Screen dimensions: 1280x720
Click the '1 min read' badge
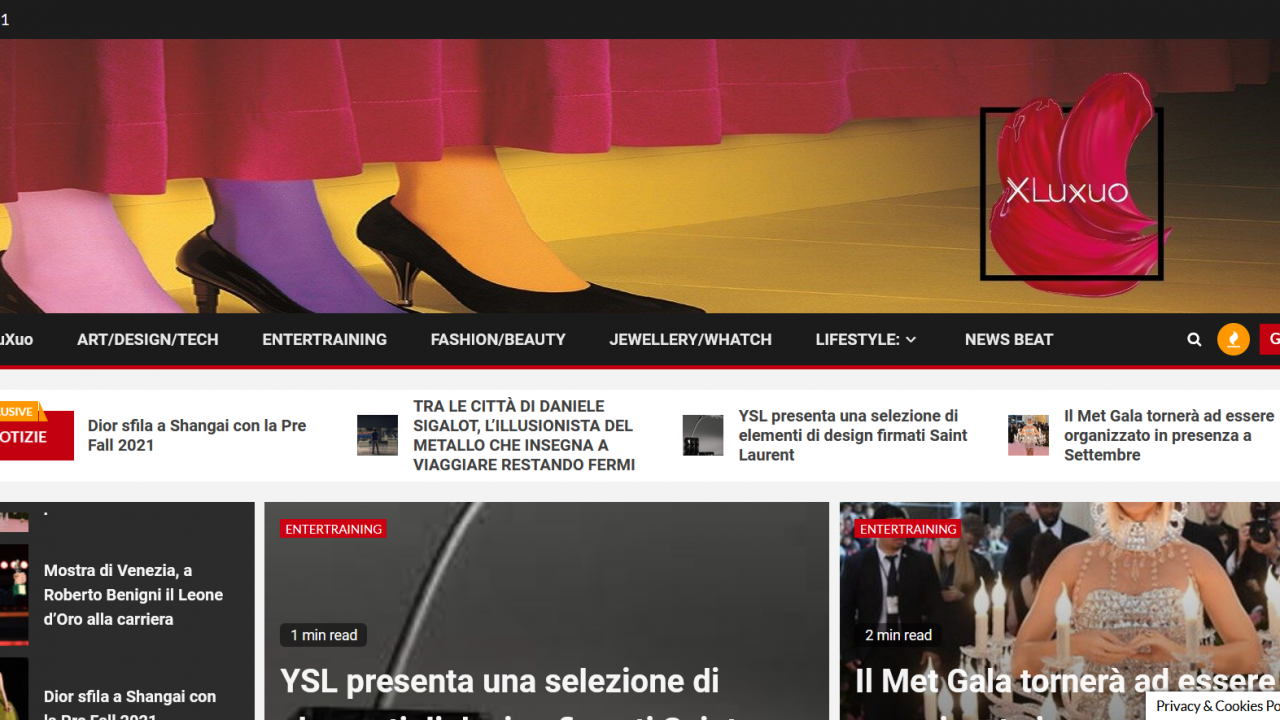[323, 635]
